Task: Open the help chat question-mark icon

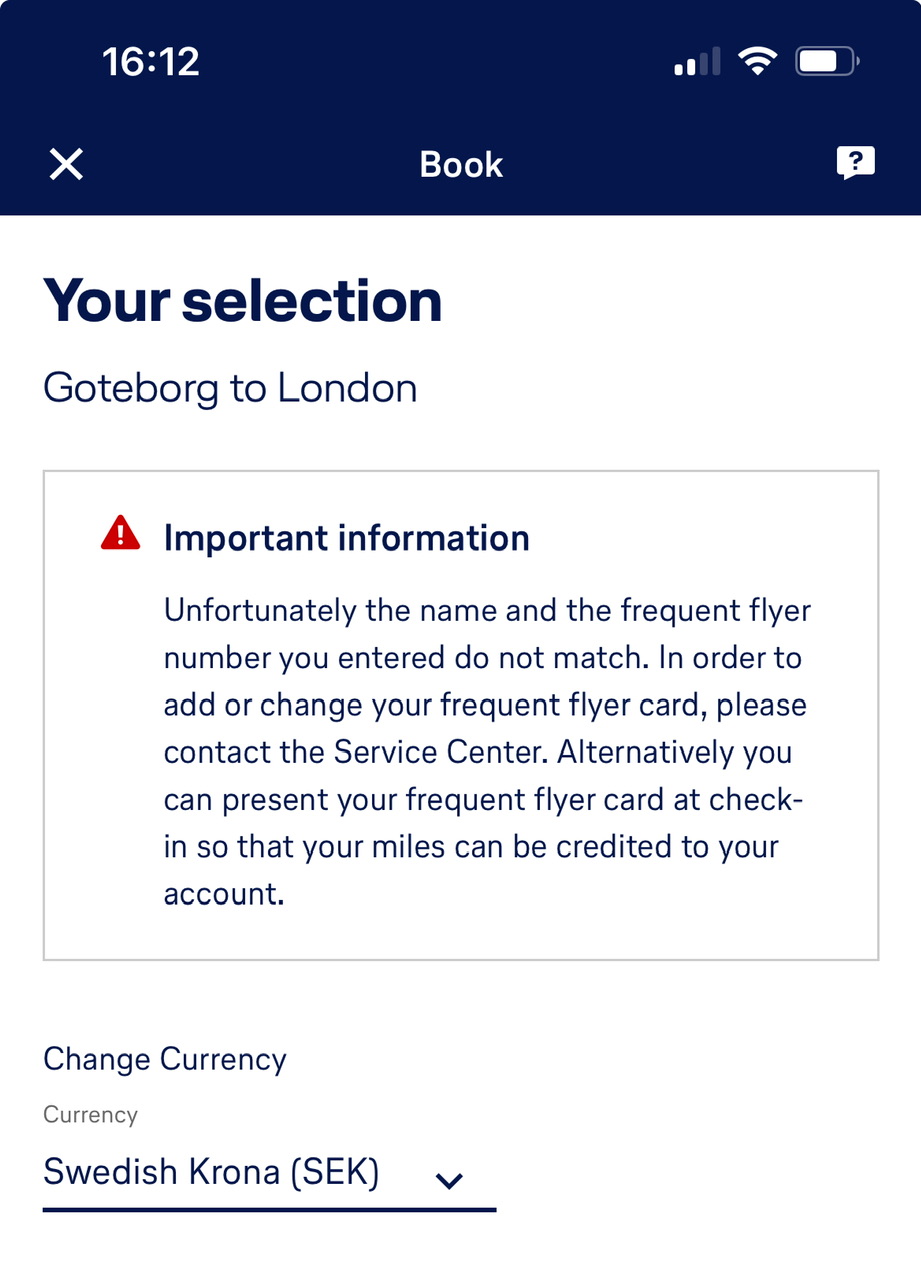Action: pyautogui.click(x=855, y=163)
